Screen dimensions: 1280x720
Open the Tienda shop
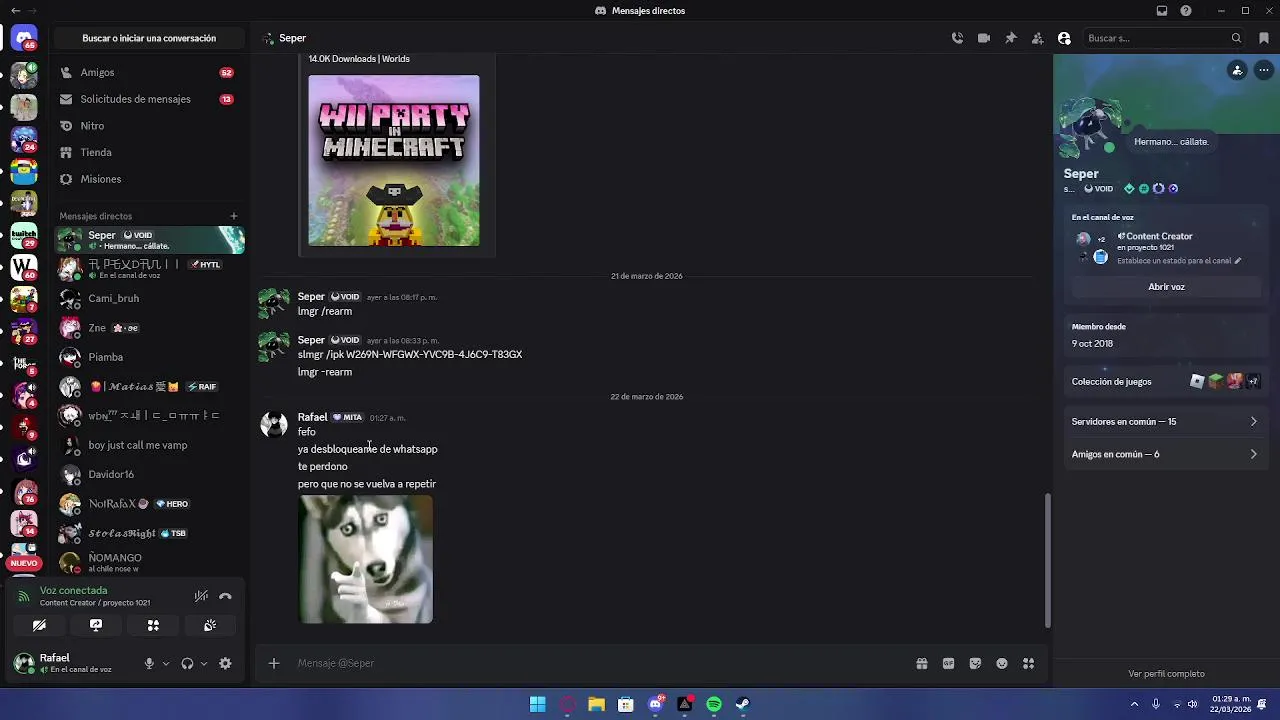click(148, 152)
